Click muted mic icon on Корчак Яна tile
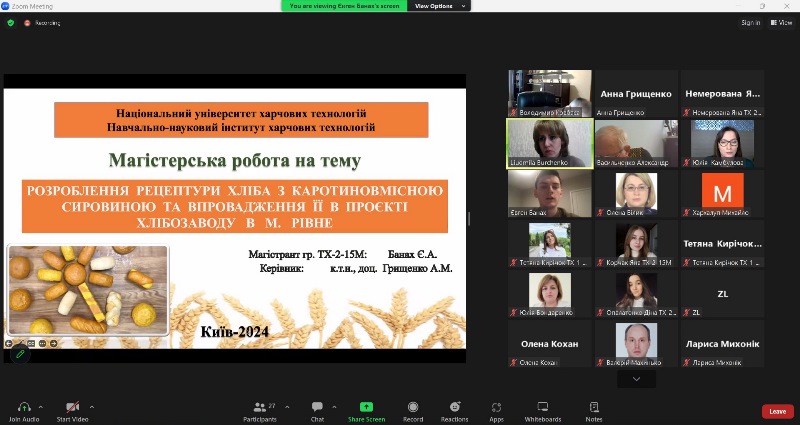800x425 pixels. click(x=601, y=263)
